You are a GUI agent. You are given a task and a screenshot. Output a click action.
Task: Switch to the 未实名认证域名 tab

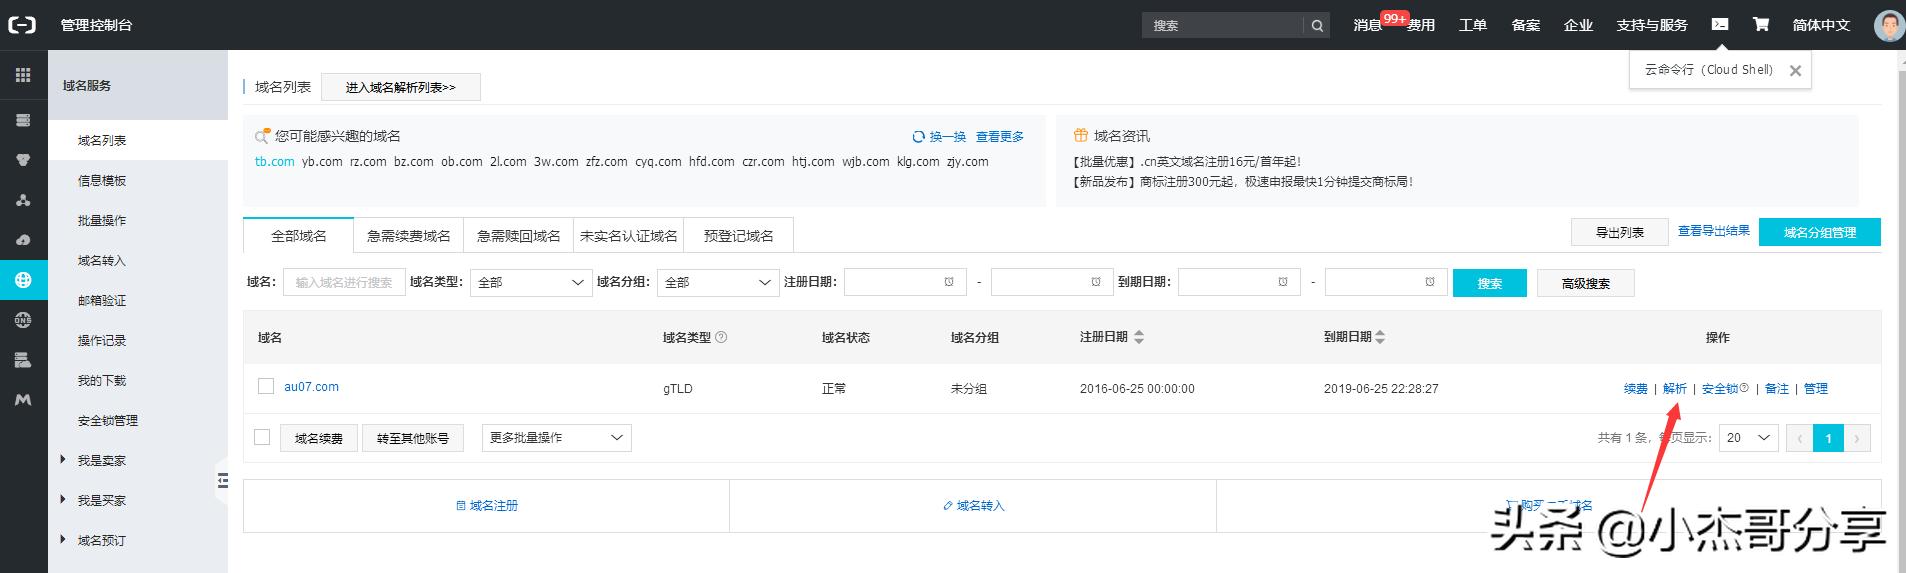point(629,236)
